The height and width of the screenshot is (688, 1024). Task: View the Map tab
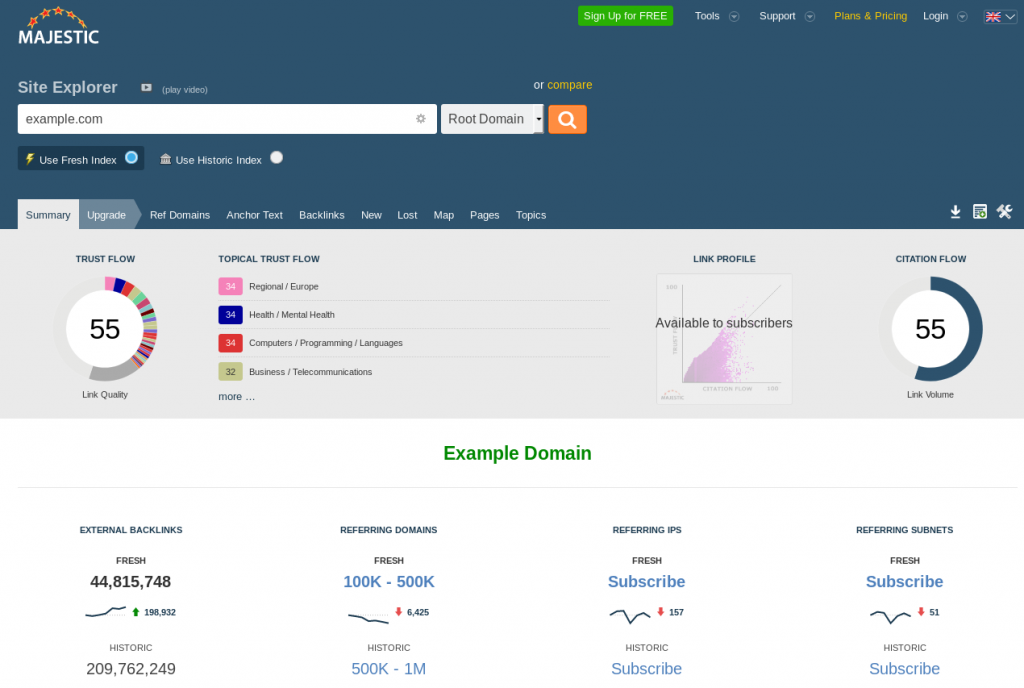pos(443,215)
